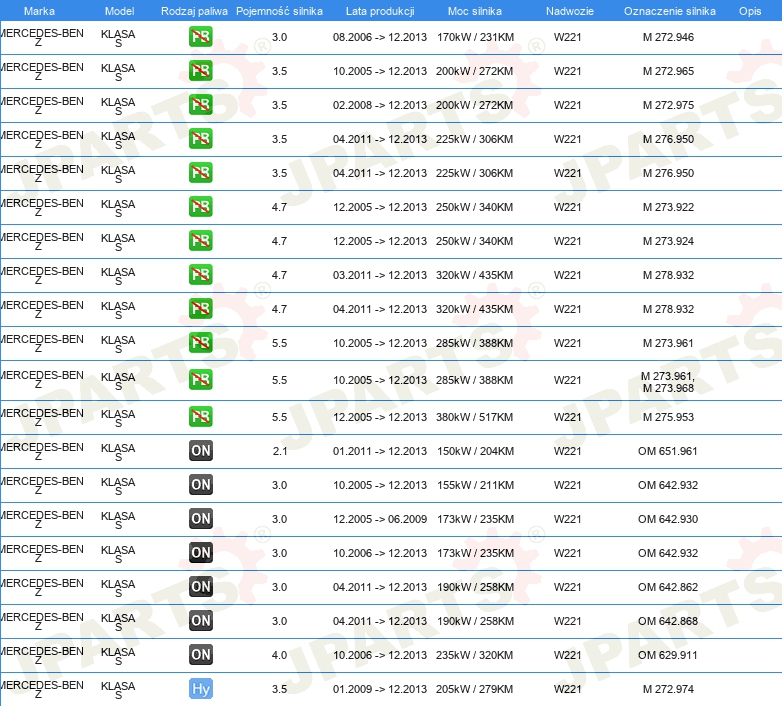Viewport: 782px width, 706px height.
Task: Click the 'Moc silnika' column header
Action: coord(474,11)
